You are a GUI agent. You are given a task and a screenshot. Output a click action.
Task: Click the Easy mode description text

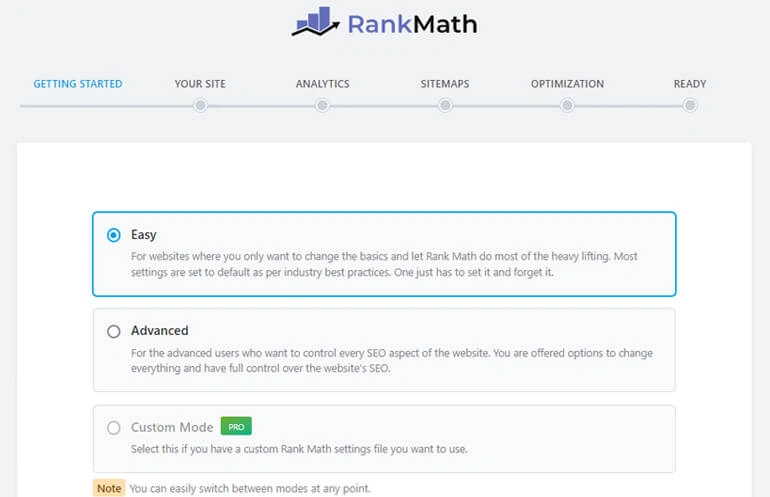pos(384,264)
